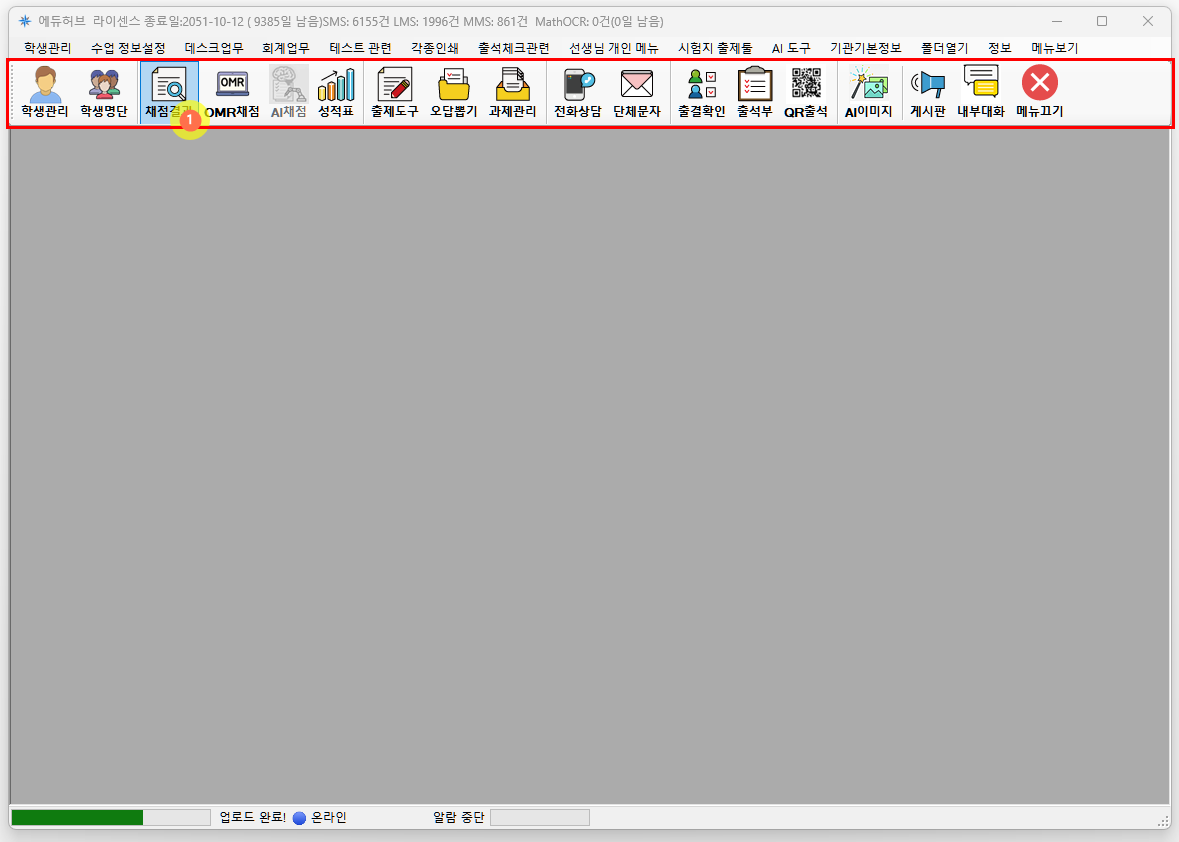Open the 출석부 clipboard icon
The image size is (1179, 842).
(x=755, y=92)
